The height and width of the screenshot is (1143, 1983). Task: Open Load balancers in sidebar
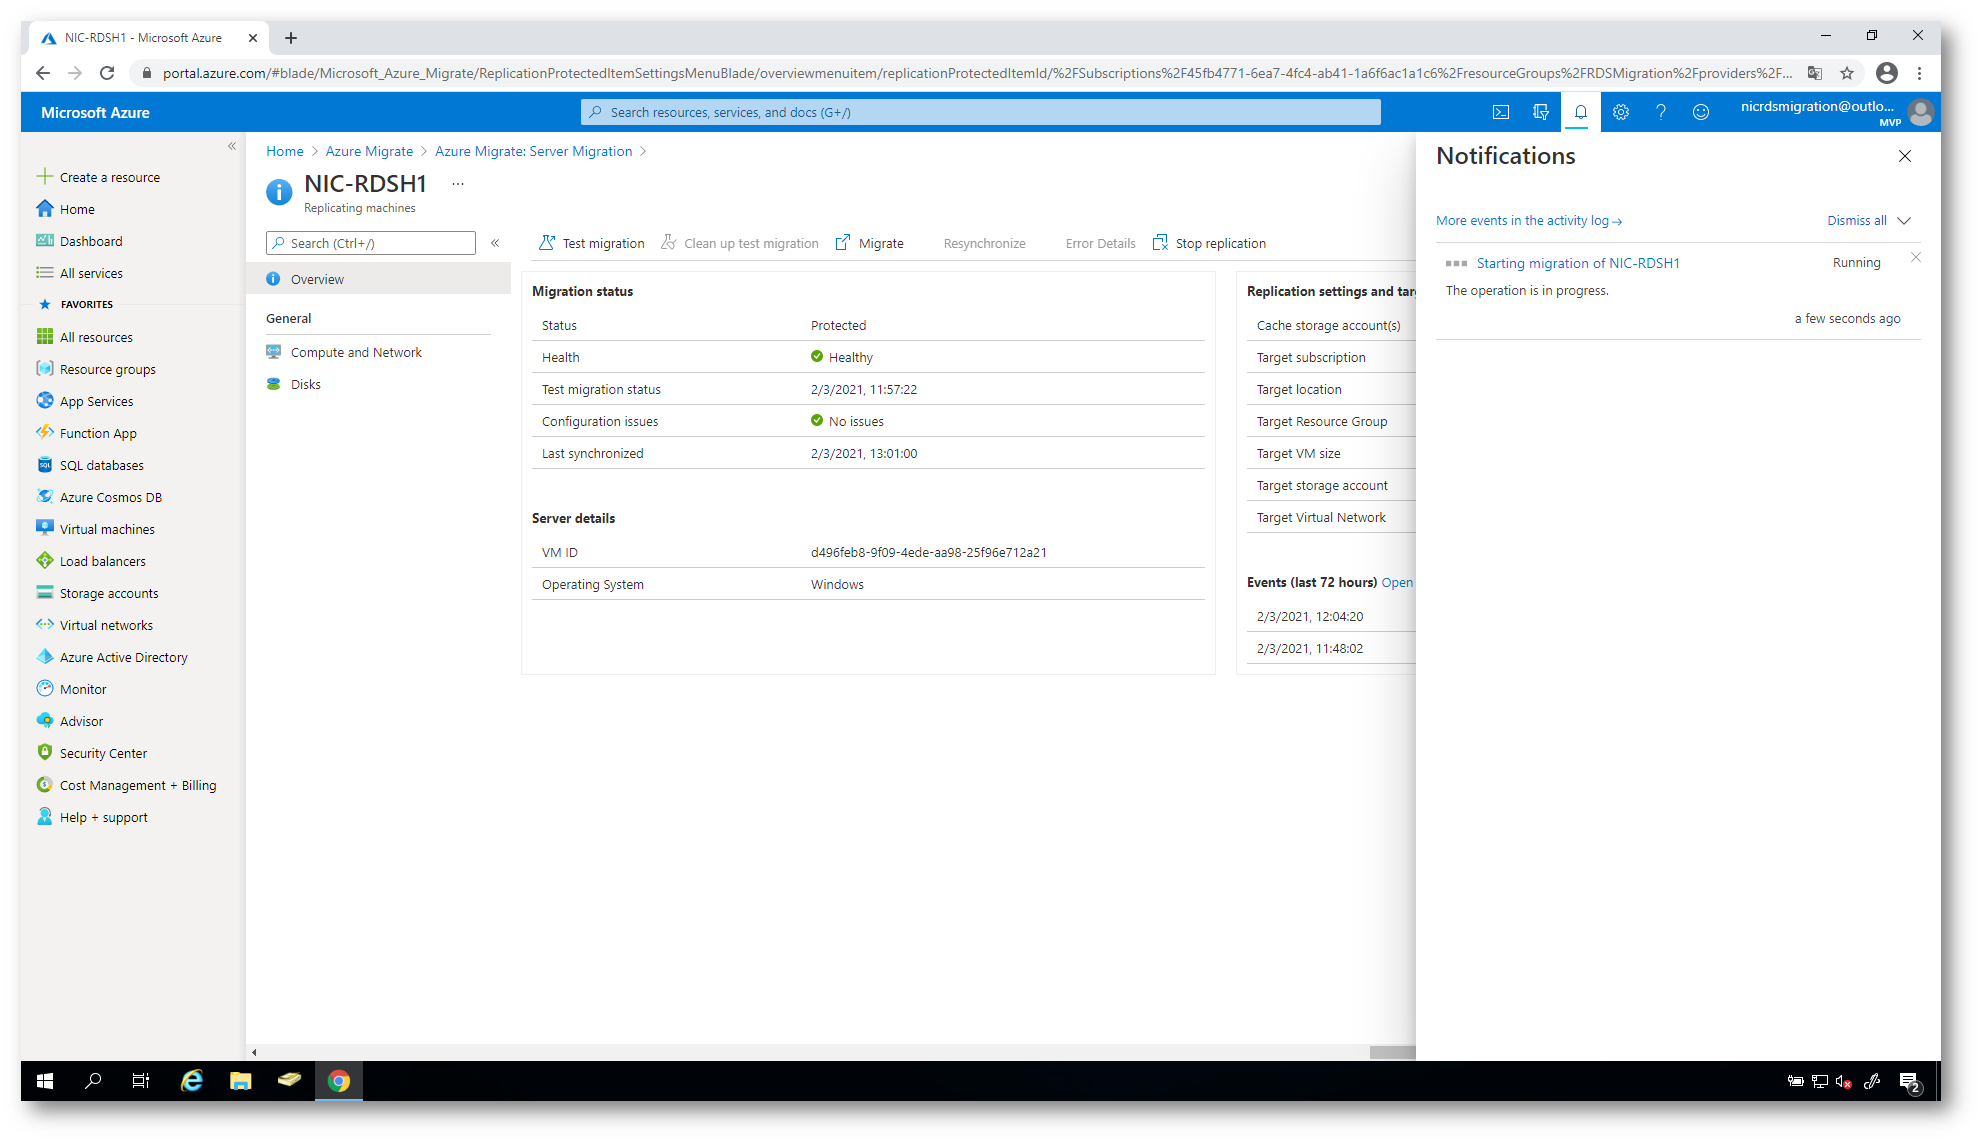(x=102, y=561)
